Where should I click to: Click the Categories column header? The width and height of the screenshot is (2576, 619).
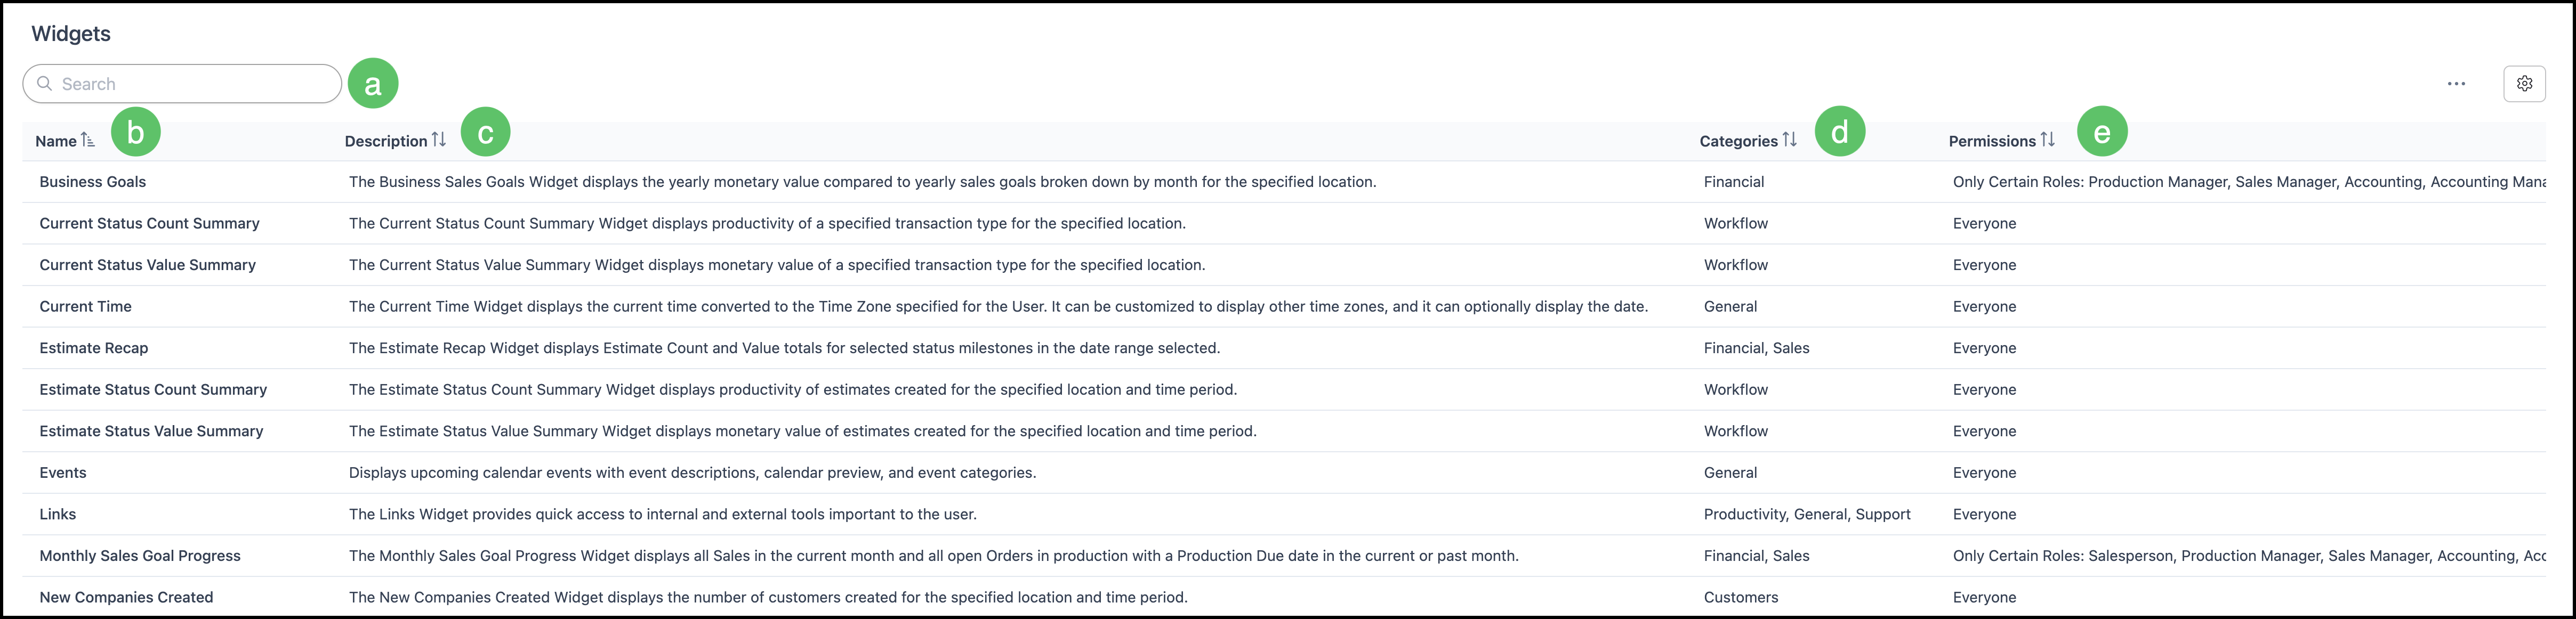click(x=1738, y=141)
